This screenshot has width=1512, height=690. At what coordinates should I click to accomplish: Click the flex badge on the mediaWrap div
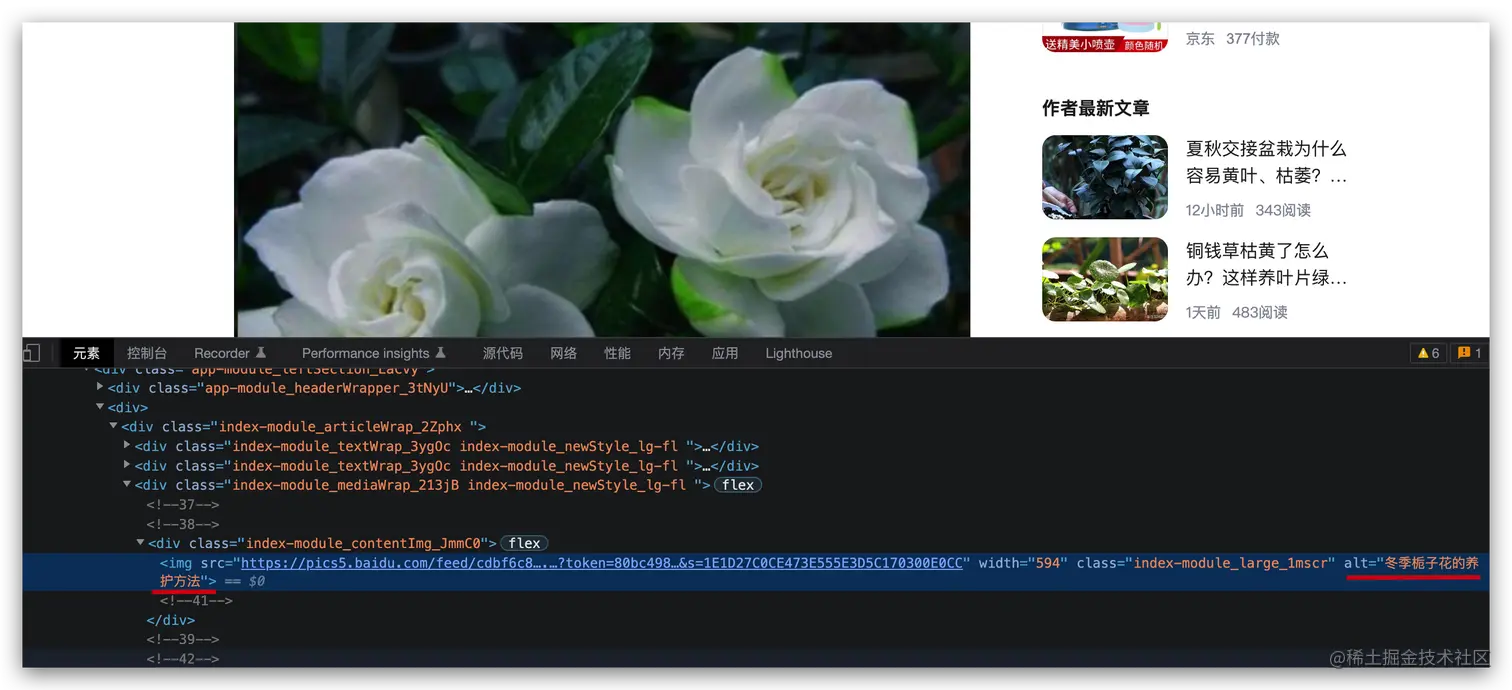coord(738,485)
